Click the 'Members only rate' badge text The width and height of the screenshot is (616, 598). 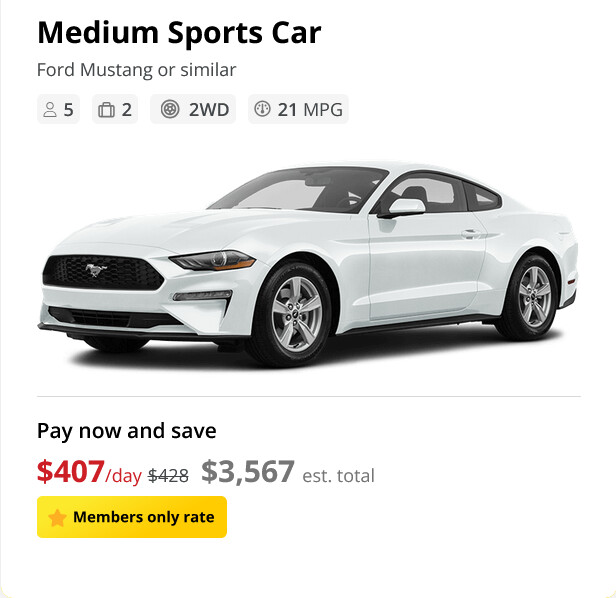point(143,518)
